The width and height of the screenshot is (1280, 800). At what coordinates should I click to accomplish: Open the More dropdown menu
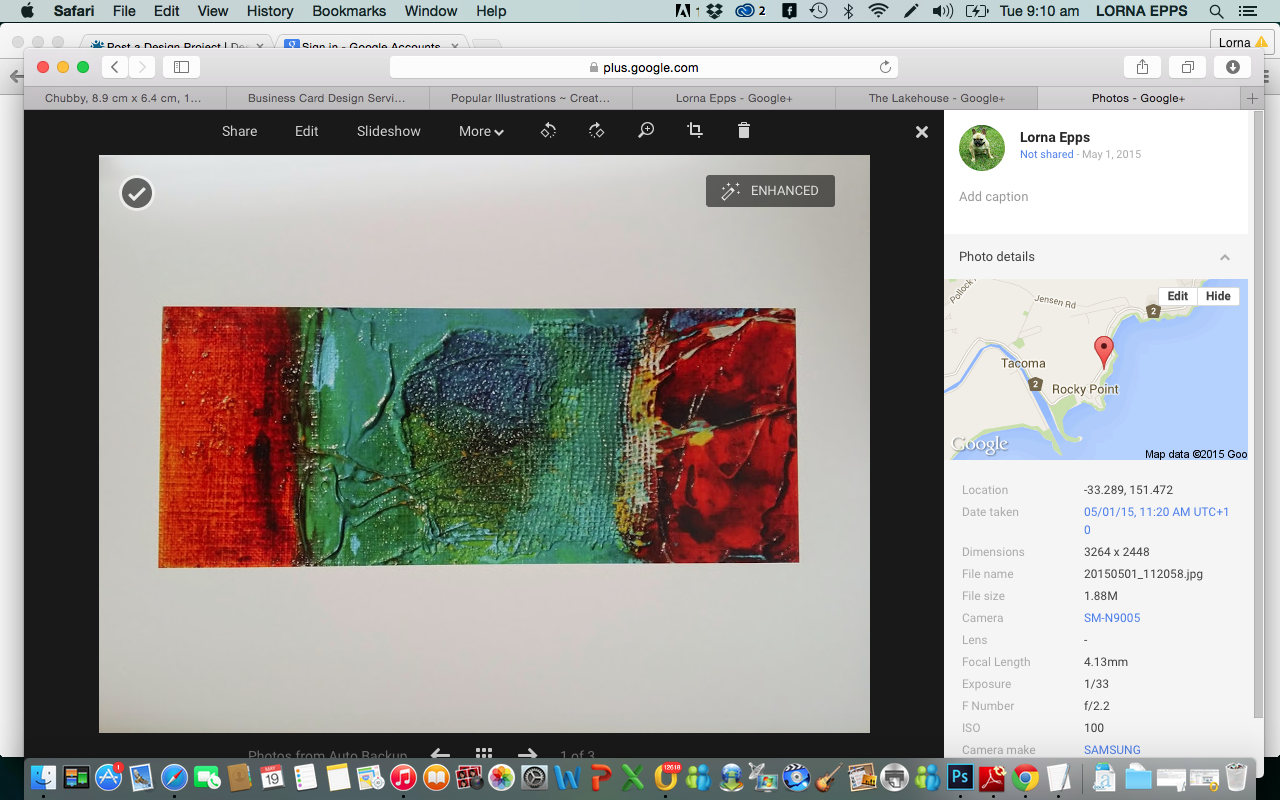pyautogui.click(x=481, y=131)
